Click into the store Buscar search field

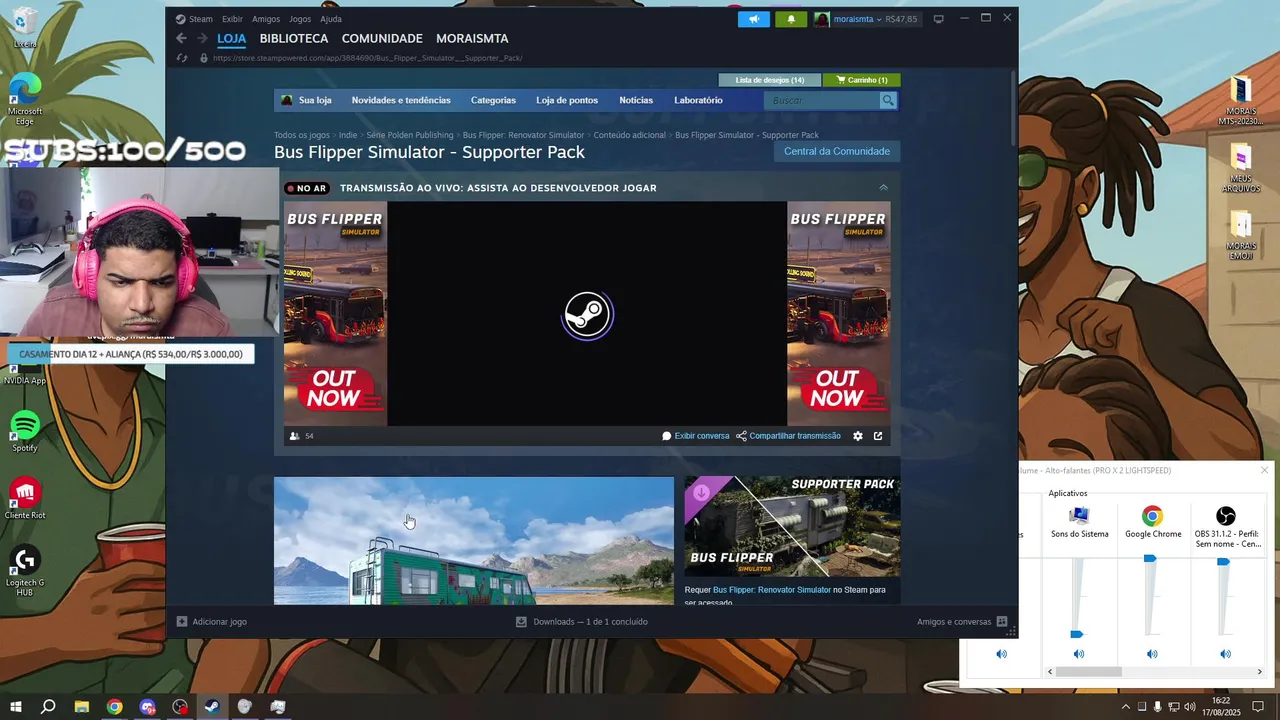pos(821,100)
